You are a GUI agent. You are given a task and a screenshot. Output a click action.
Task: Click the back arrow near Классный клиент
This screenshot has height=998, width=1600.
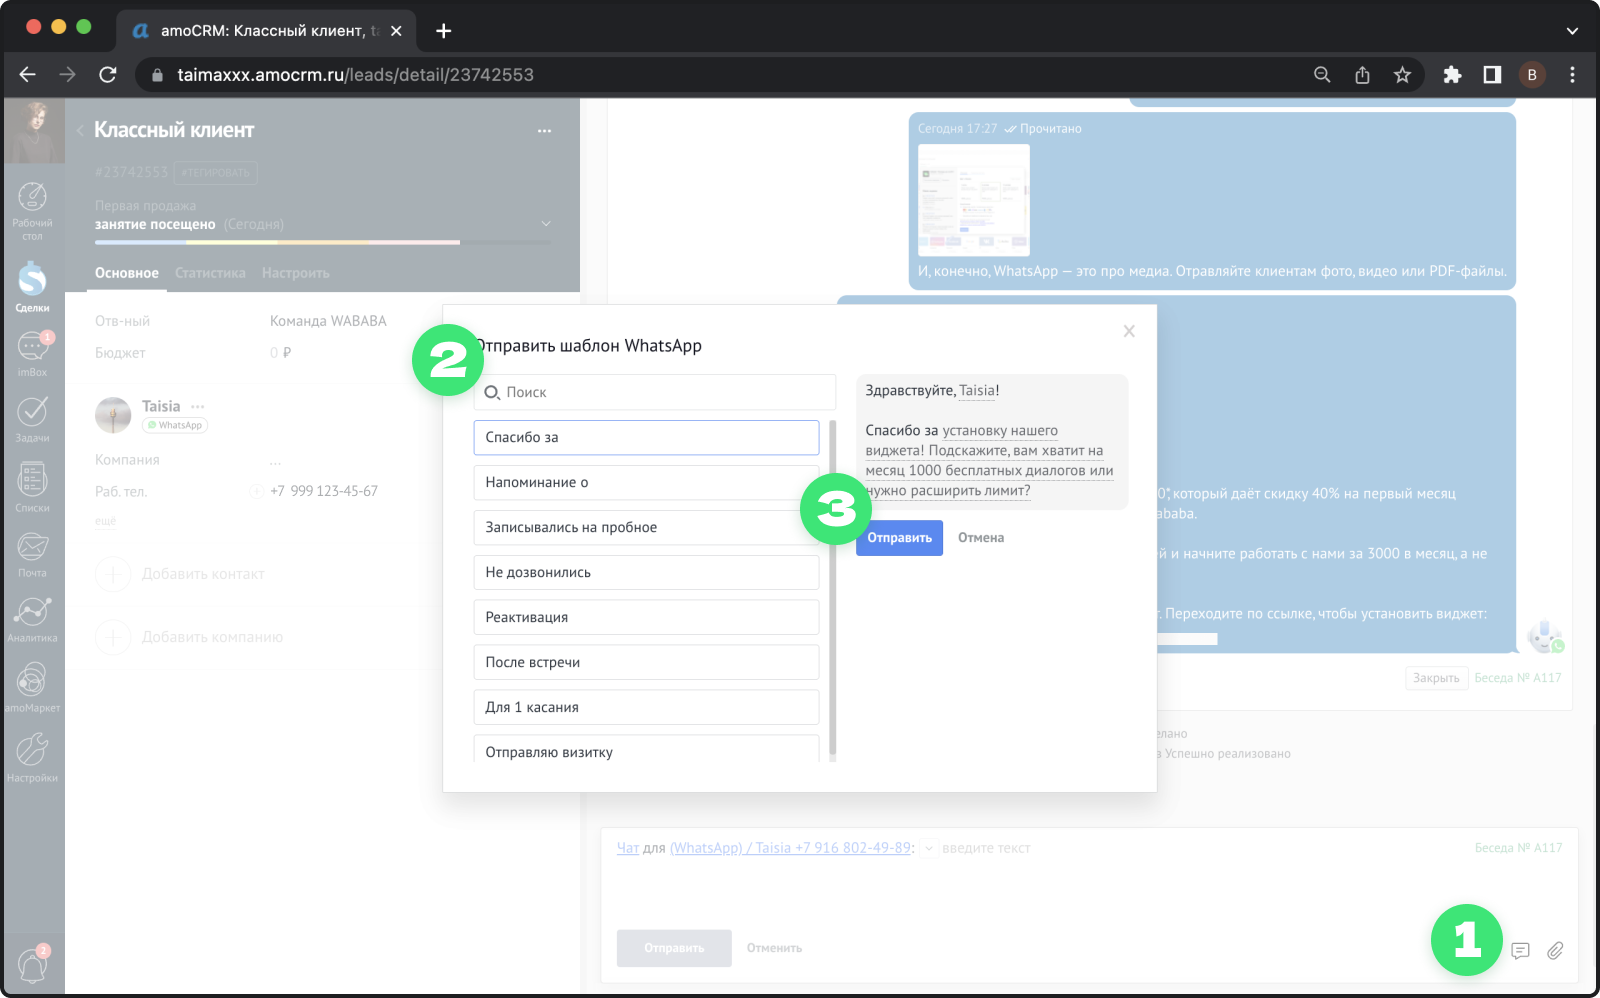(x=80, y=131)
